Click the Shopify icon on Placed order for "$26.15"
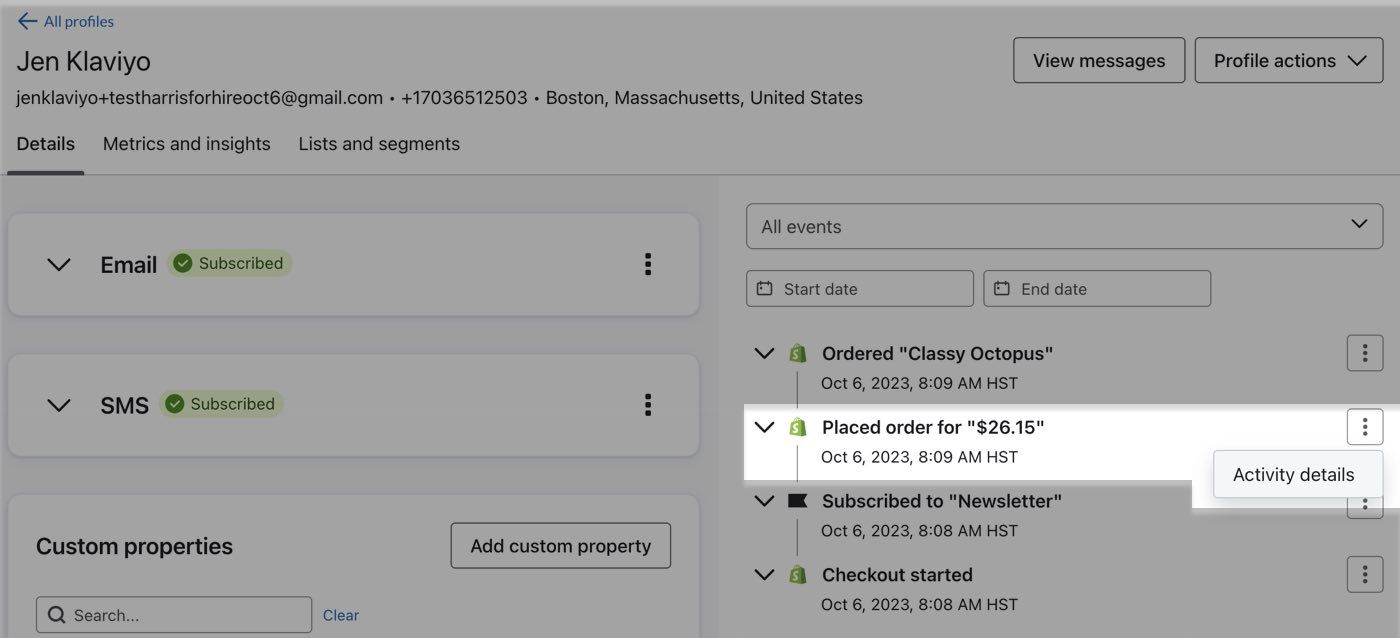Screen dimensions: 1400x638 [x=797, y=426]
